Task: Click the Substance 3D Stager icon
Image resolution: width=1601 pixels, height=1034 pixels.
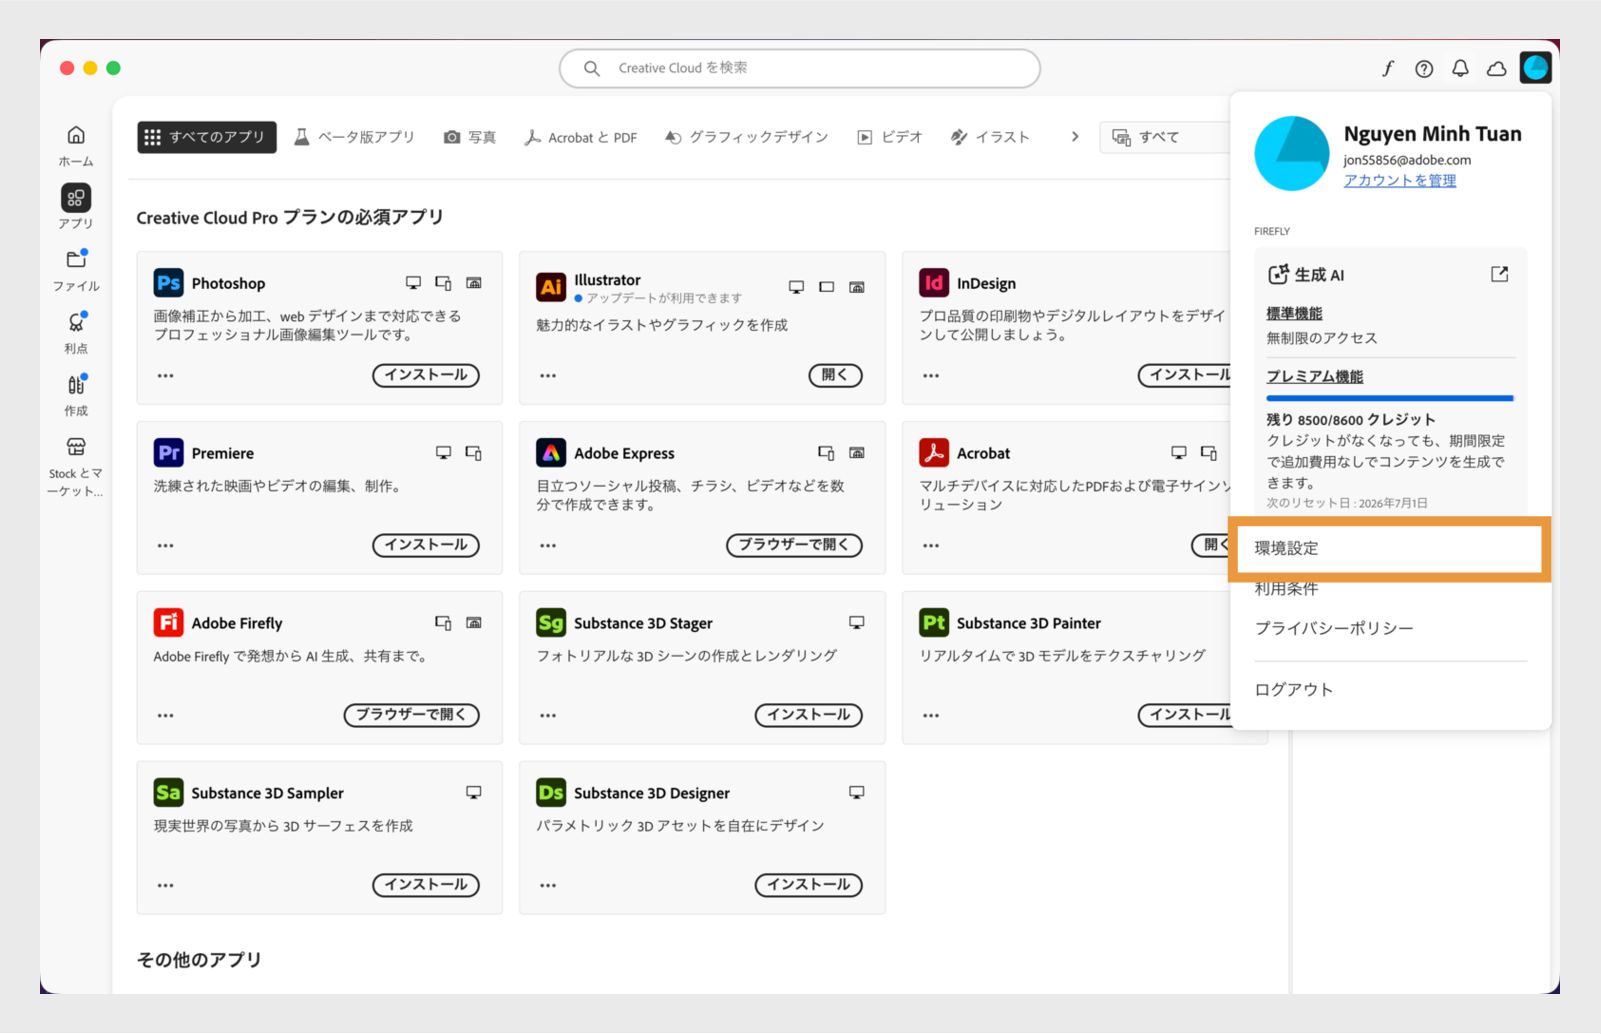Action: 551,623
